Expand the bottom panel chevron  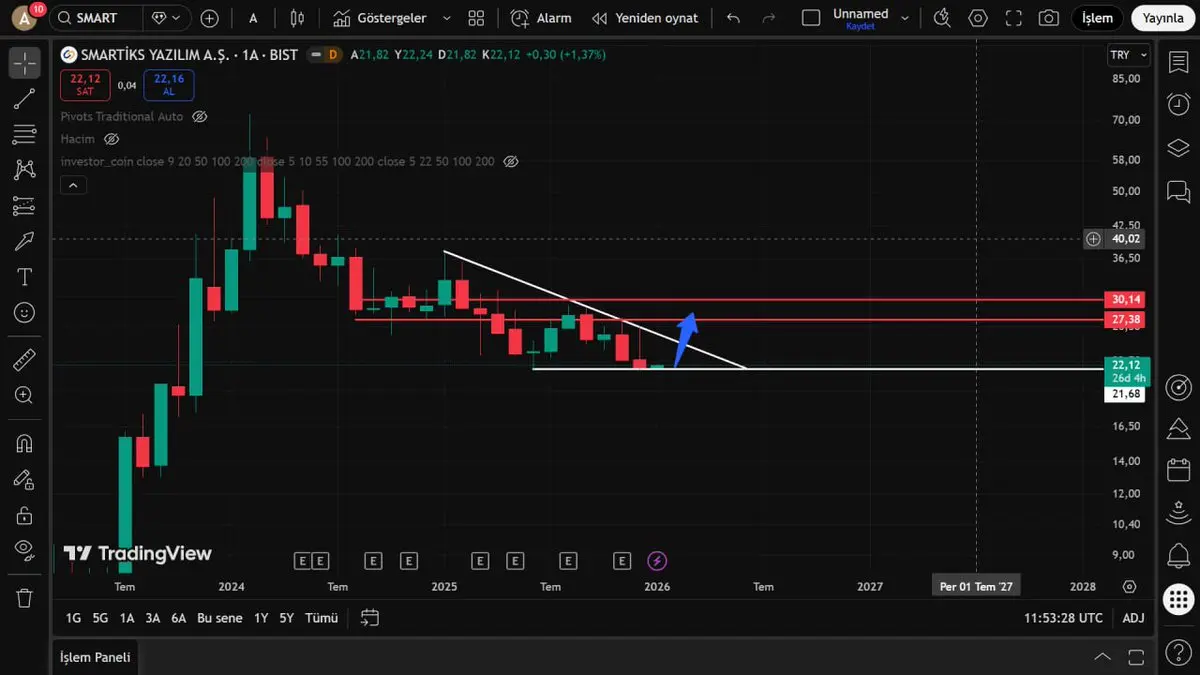pyautogui.click(x=1103, y=657)
